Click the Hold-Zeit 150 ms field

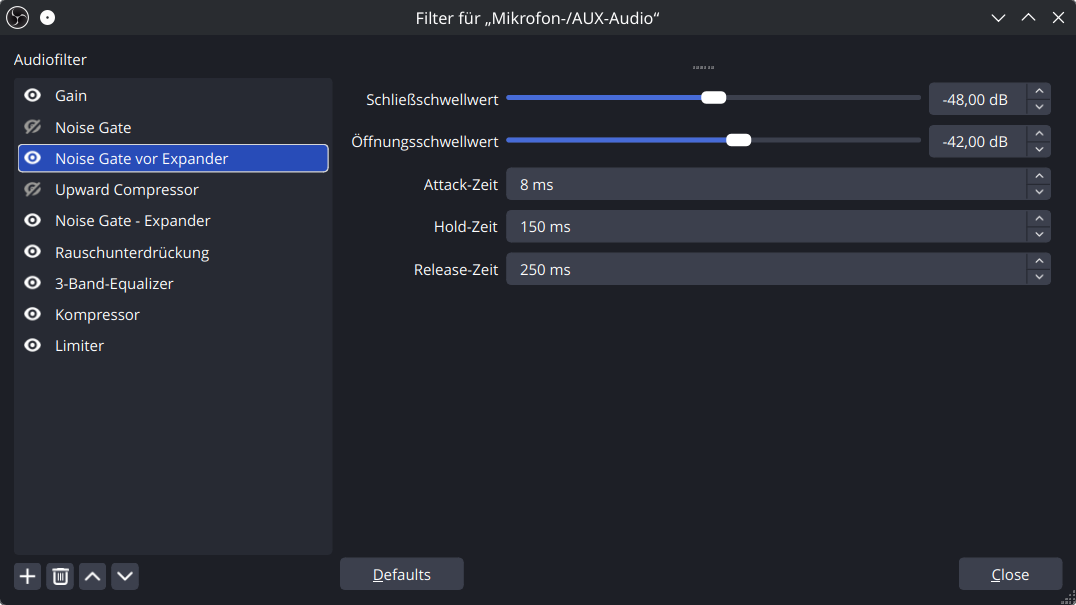[x=767, y=226]
